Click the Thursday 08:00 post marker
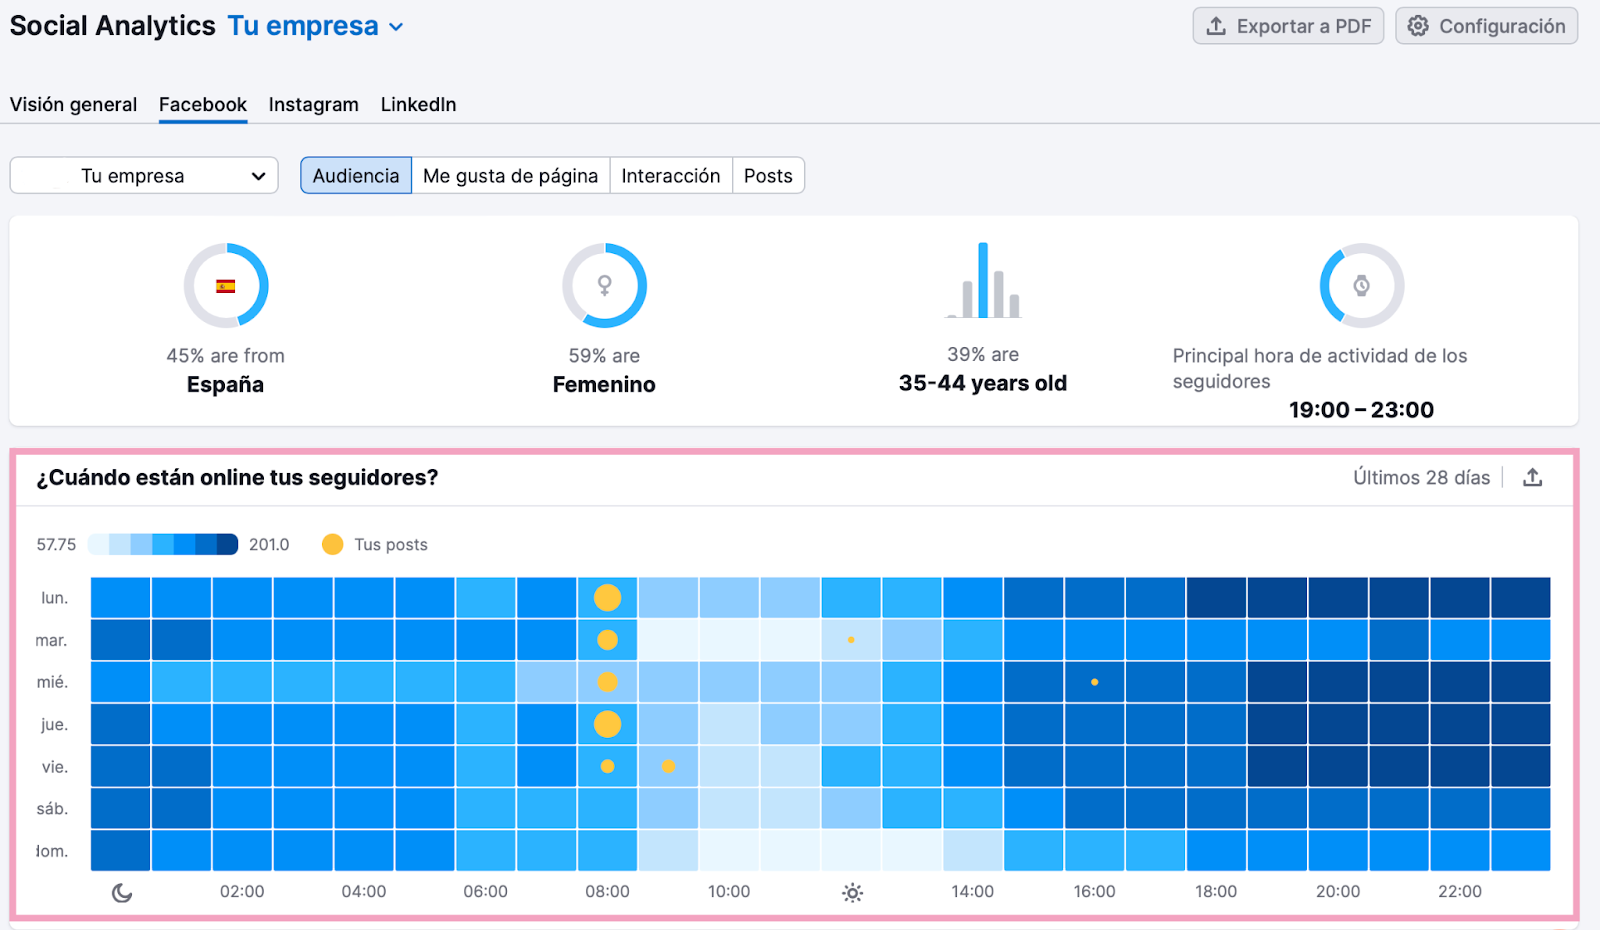Viewport: 1600px width, 930px height. click(x=607, y=724)
